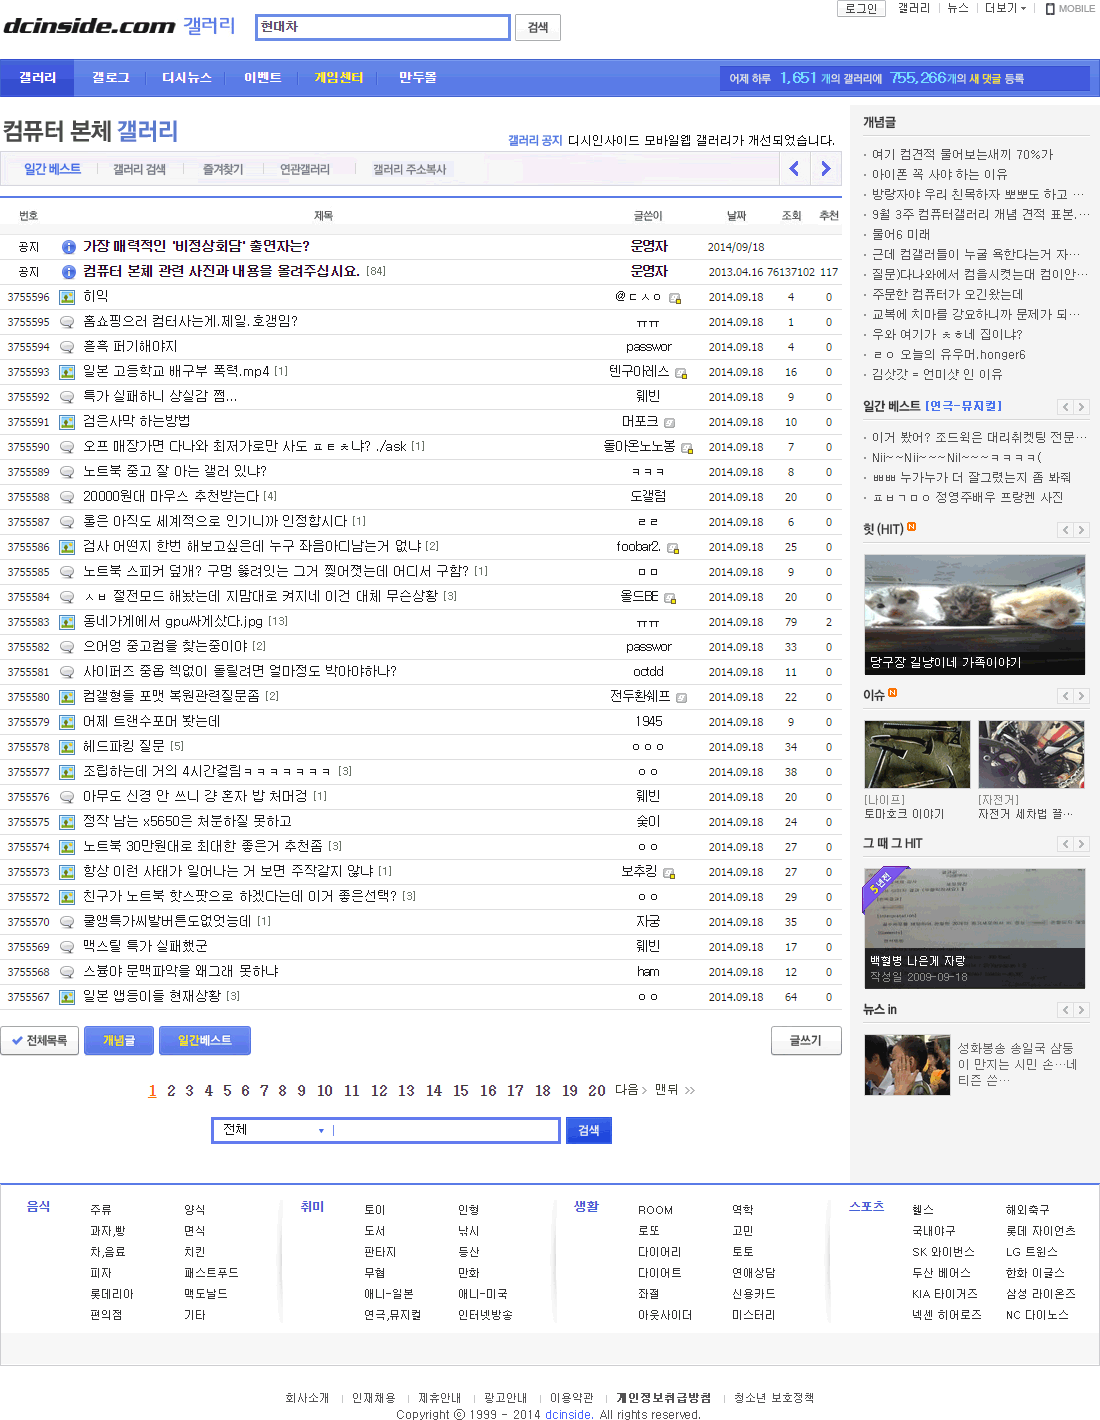1100x1420 pixels.
Task: Click the right arrow in gallery tab bar
Action: pos(825,169)
